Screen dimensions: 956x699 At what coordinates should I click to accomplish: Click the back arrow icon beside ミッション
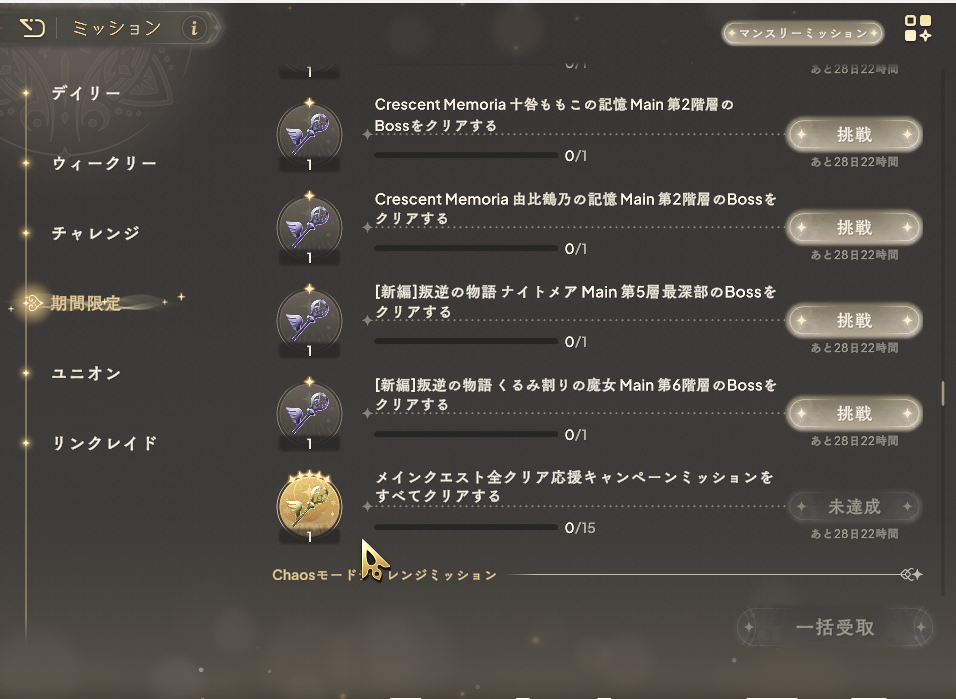coord(32,27)
